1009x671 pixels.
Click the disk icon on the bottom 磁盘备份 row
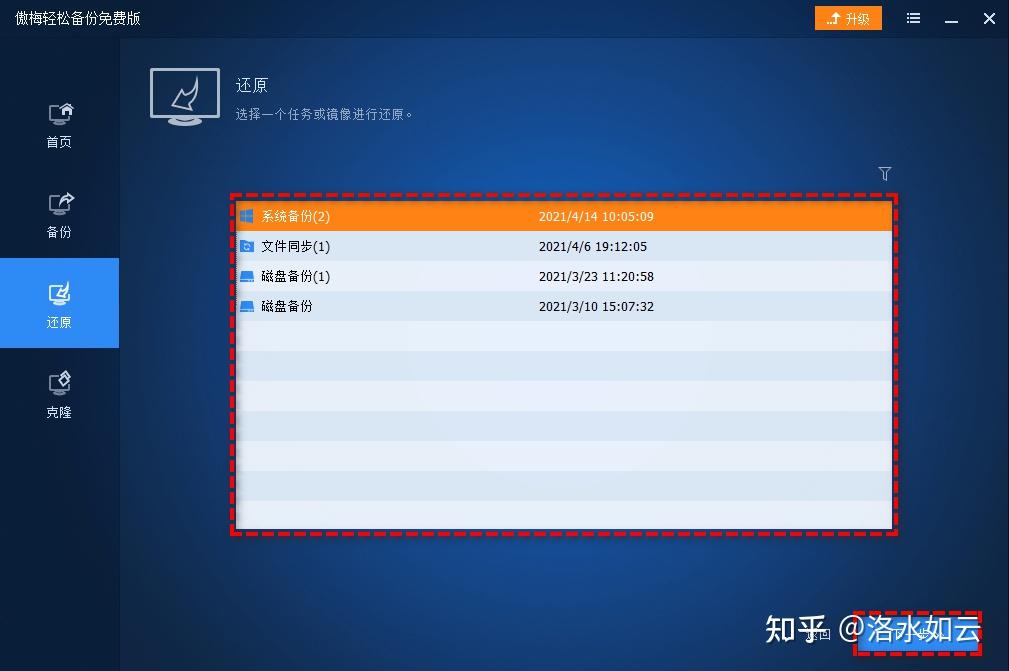coord(246,306)
